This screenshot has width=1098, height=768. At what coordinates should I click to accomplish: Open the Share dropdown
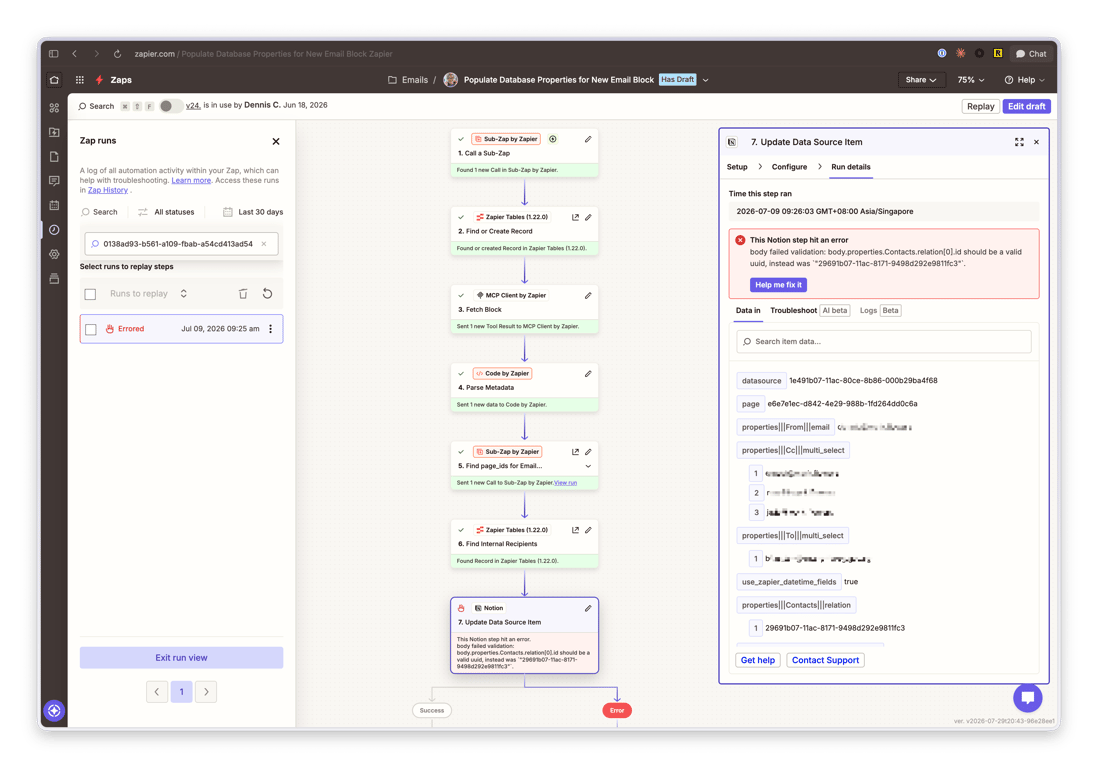point(921,80)
